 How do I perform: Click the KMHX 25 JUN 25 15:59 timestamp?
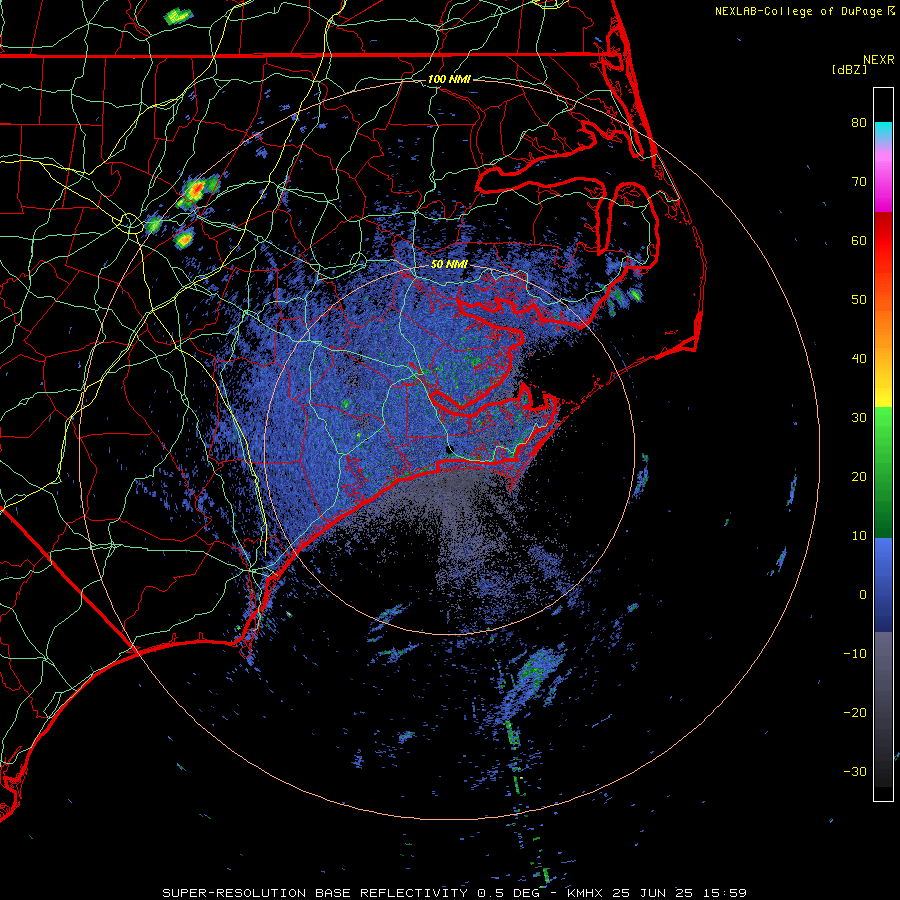[x=657, y=893]
